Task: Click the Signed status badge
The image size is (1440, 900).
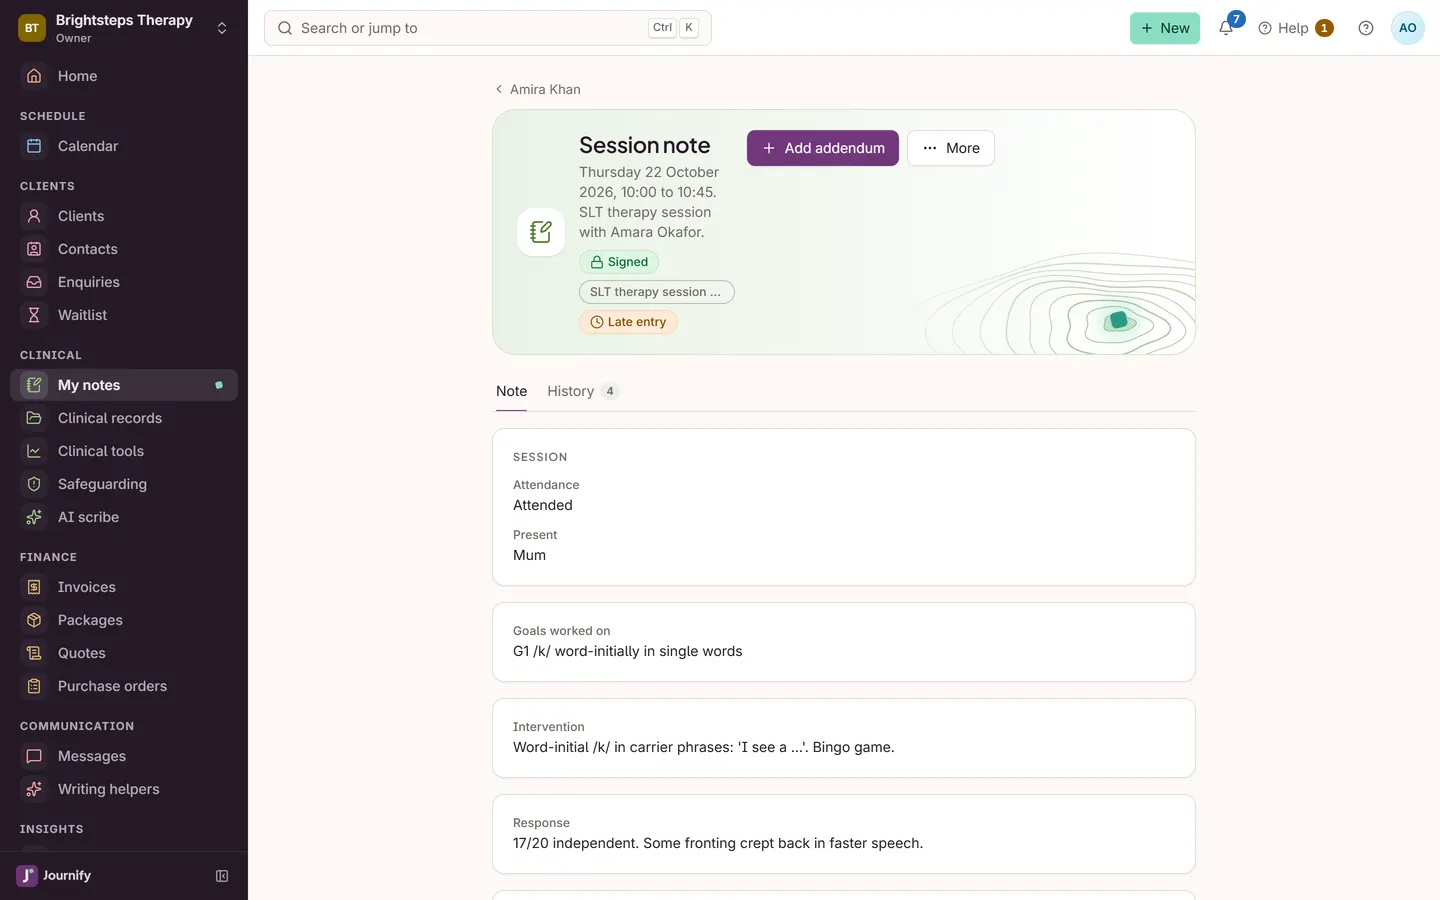Action: [x=619, y=262]
